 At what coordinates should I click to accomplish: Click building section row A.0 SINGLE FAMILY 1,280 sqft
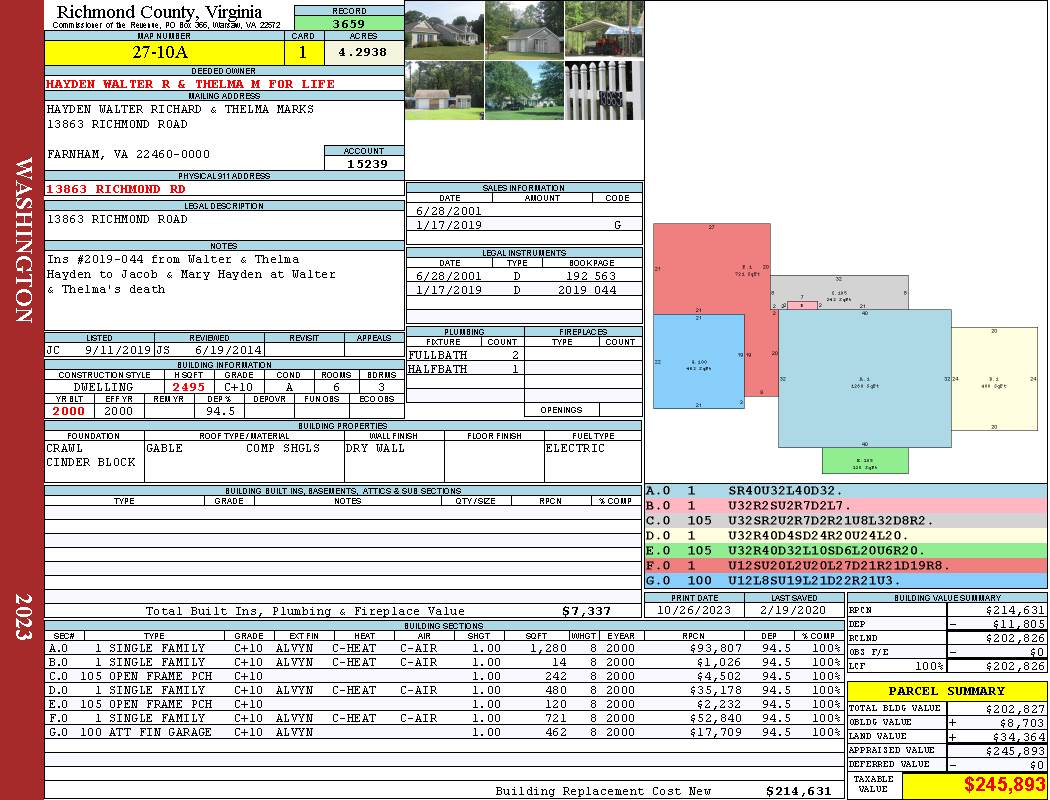coord(444,648)
